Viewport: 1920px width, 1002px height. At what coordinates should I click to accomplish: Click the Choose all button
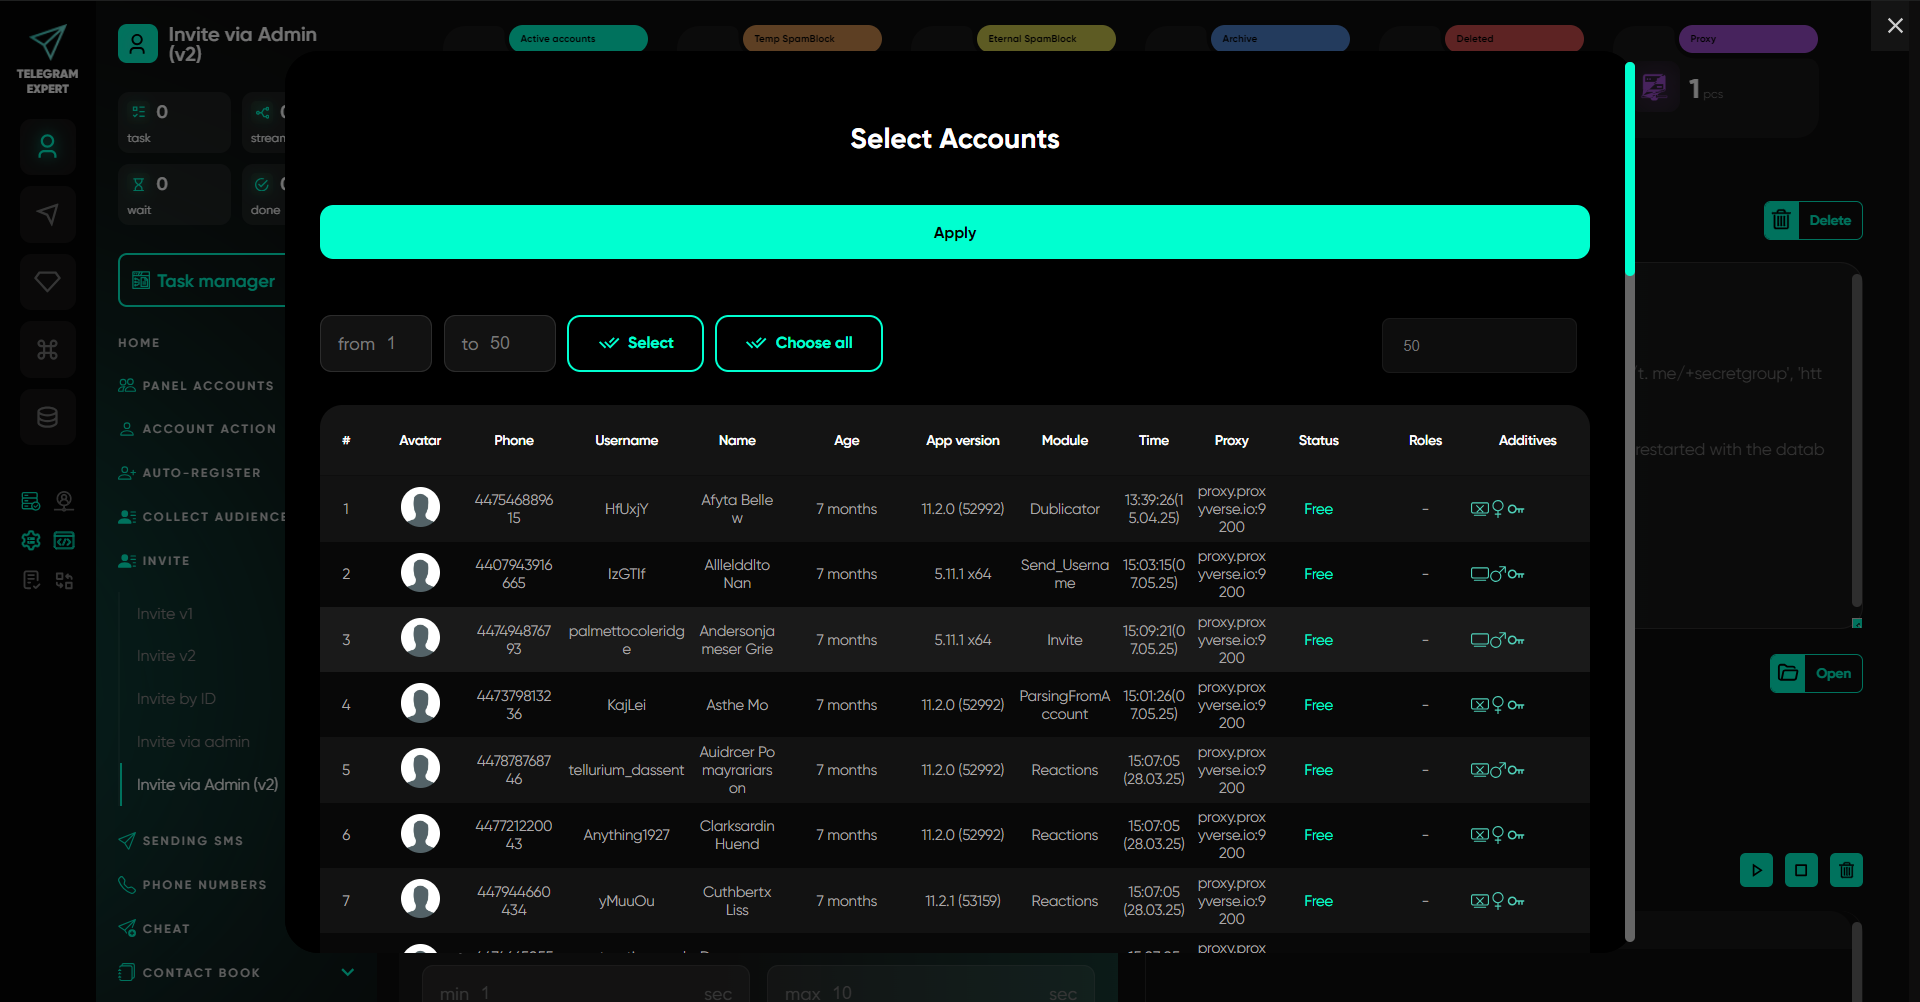(798, 343)
